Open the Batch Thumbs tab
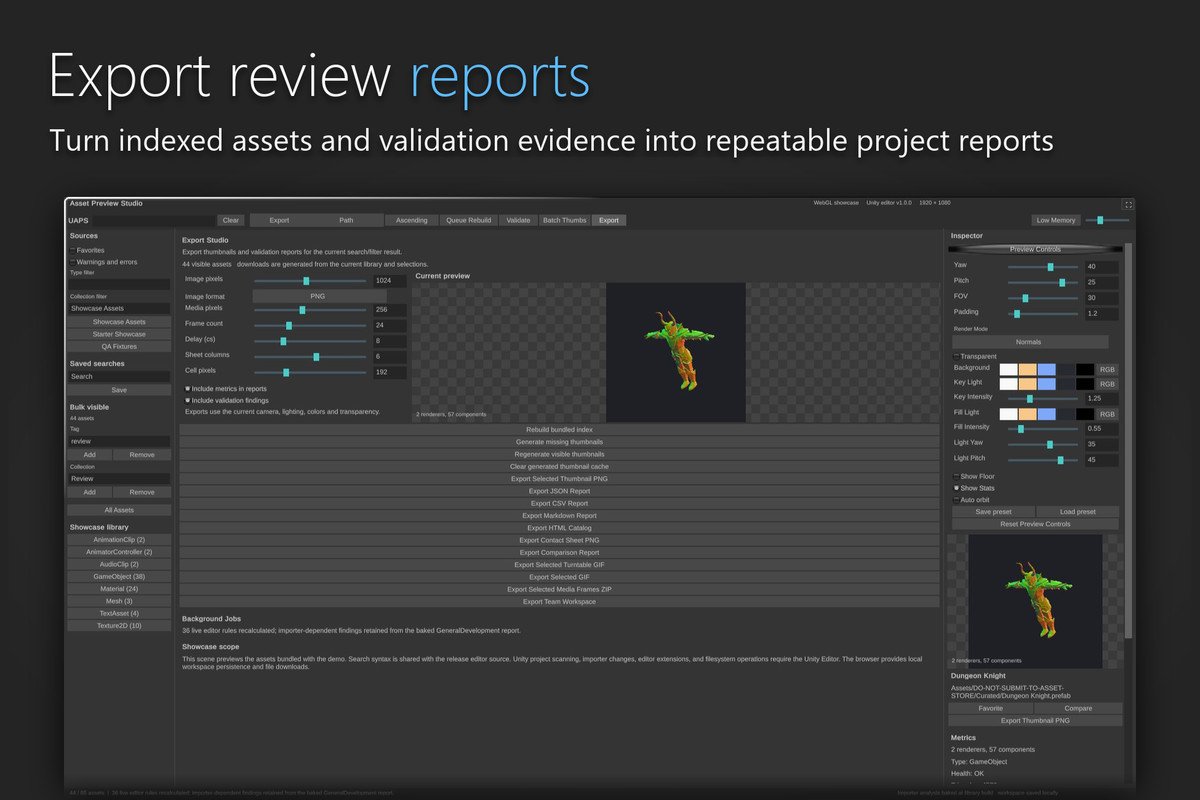Image resolution: width=1200 pixels, height=800 pixels. 565,220
